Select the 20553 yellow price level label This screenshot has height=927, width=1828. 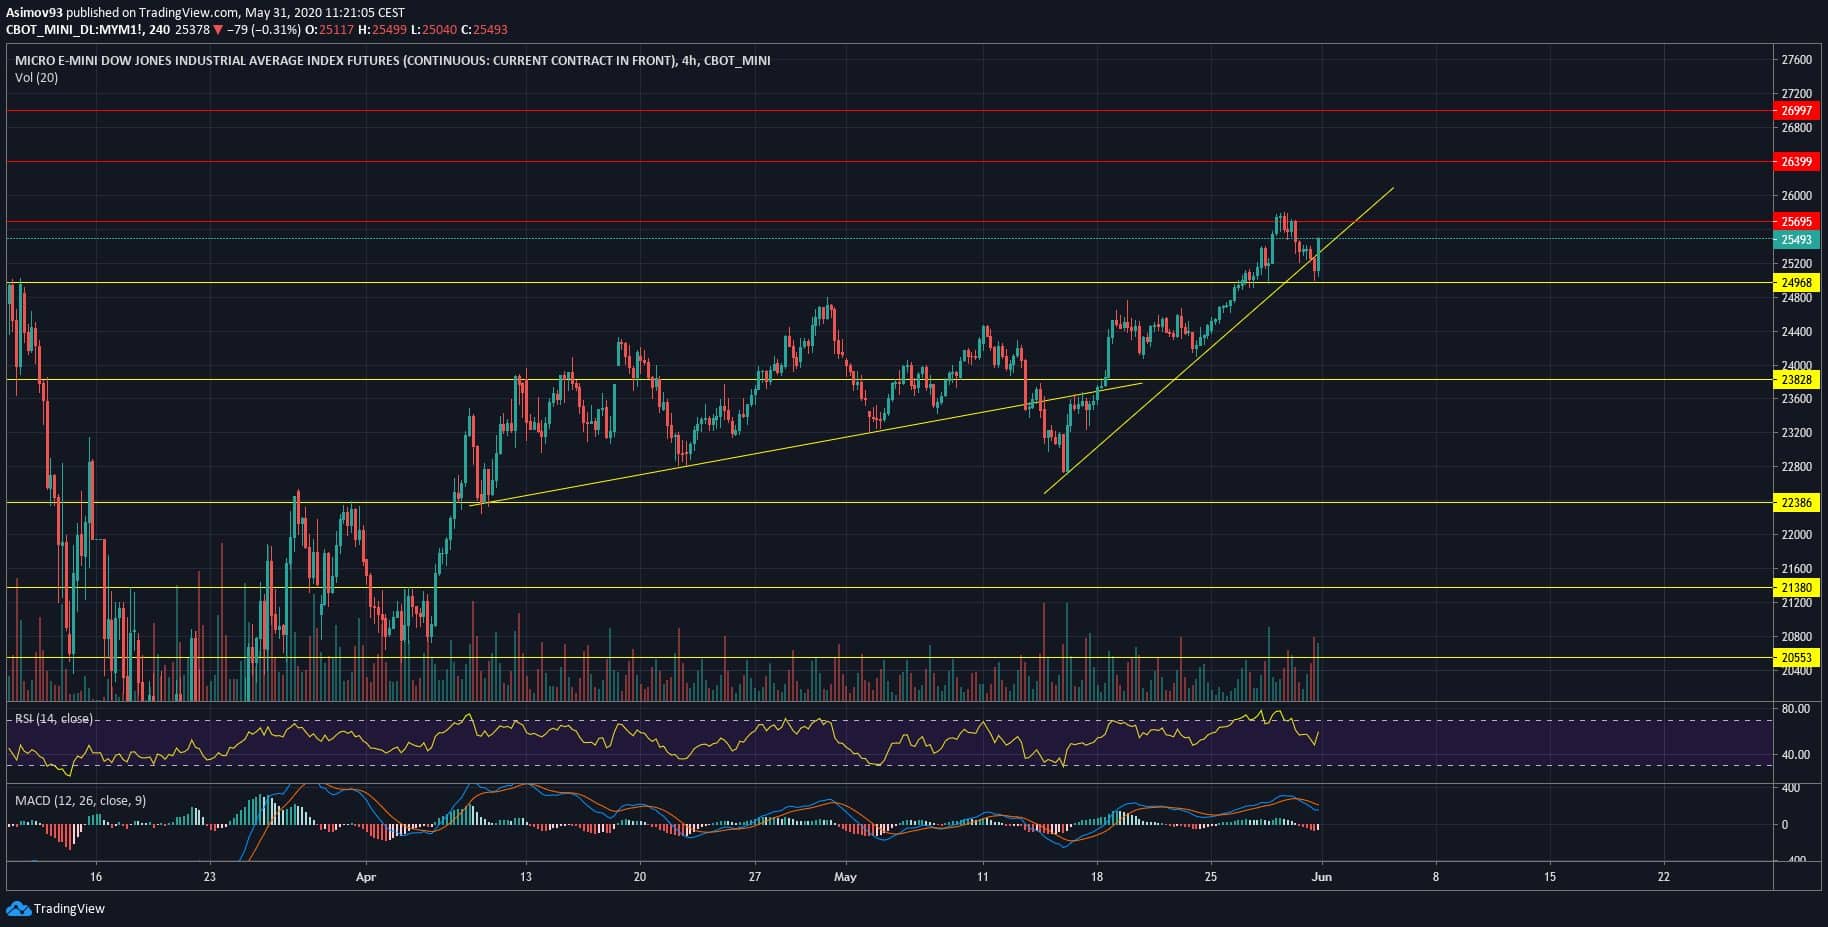click(1796, 658)
